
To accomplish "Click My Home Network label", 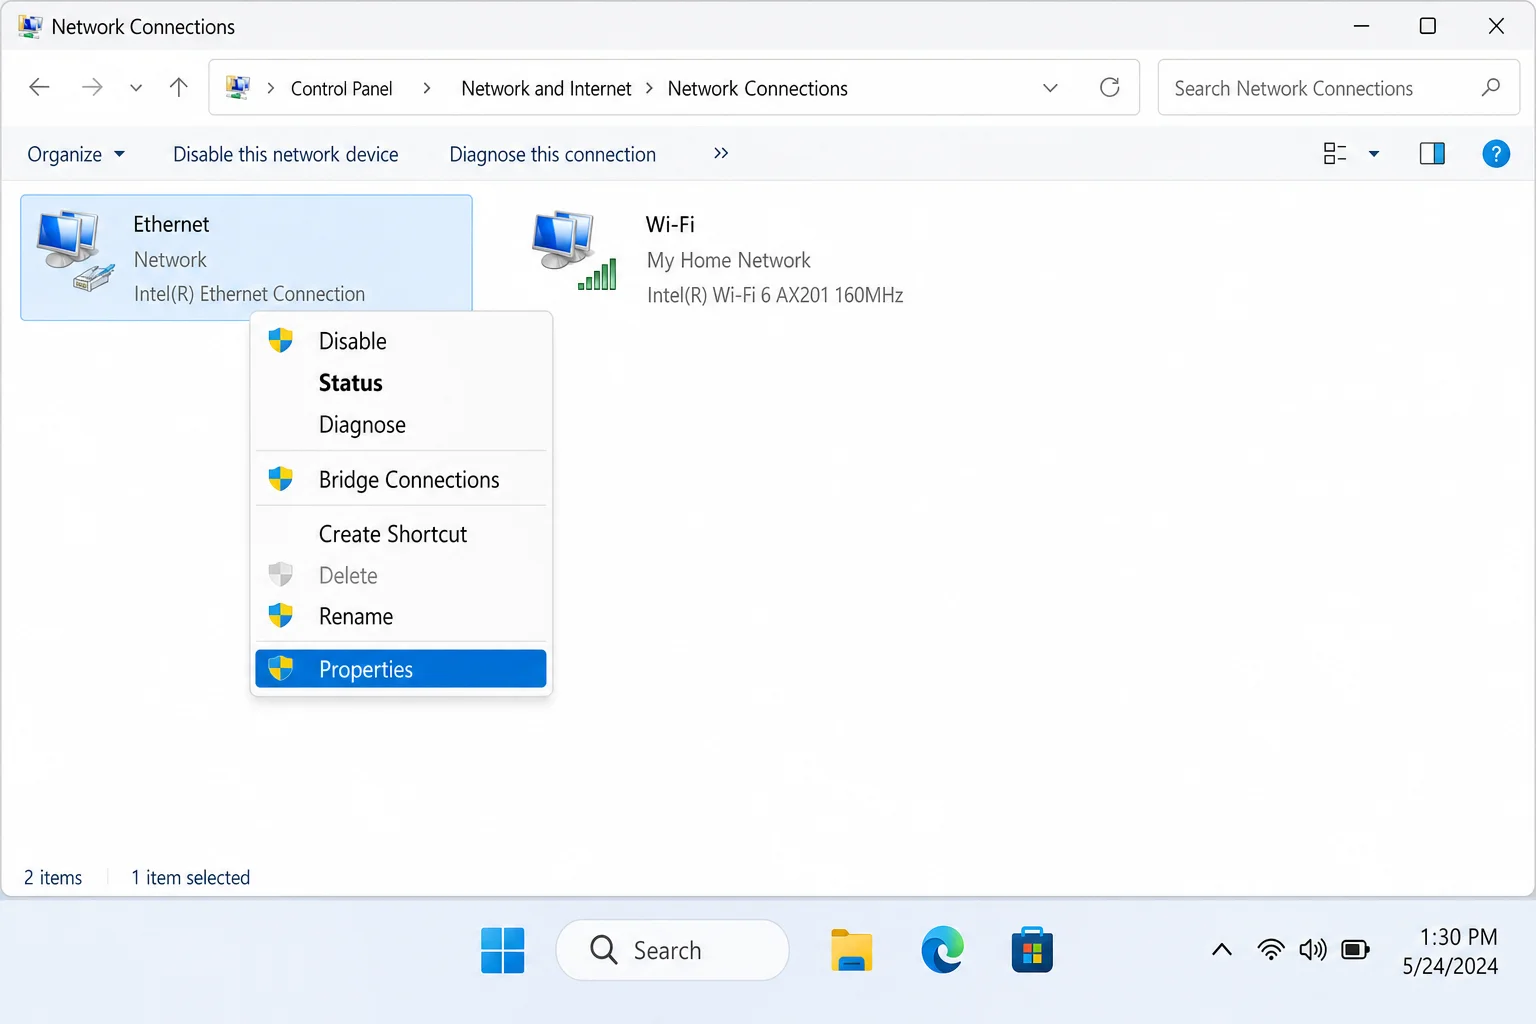I will [x=728, y=260].
